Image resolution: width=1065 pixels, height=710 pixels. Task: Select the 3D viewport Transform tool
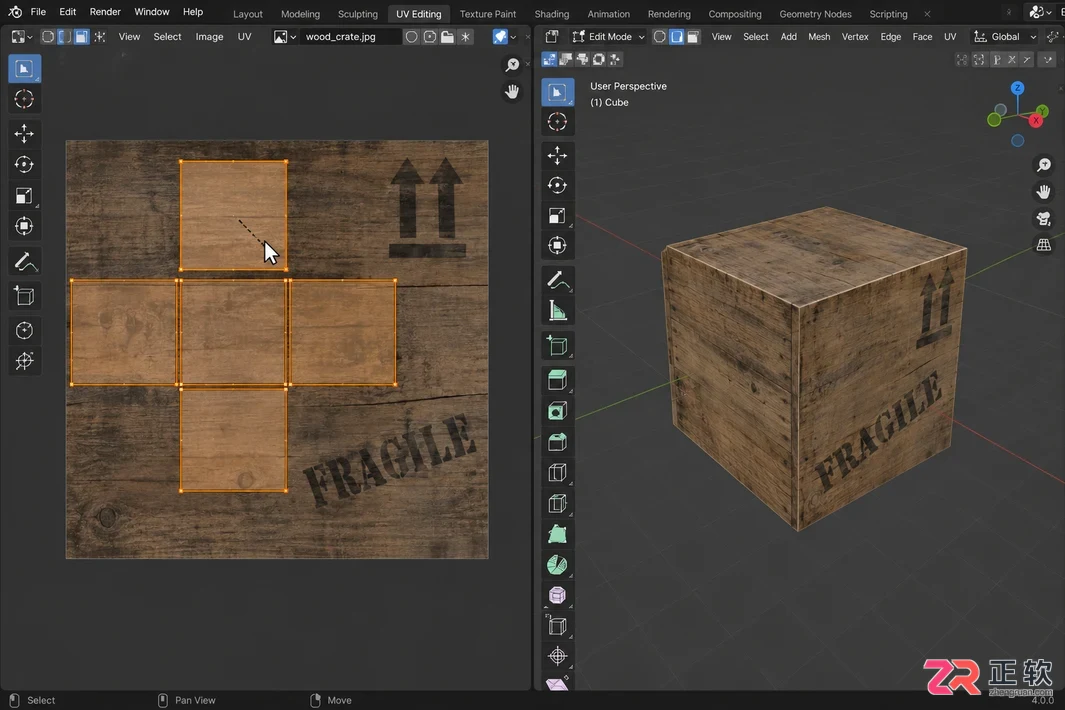pyautogui.click(x=558, y=246)
